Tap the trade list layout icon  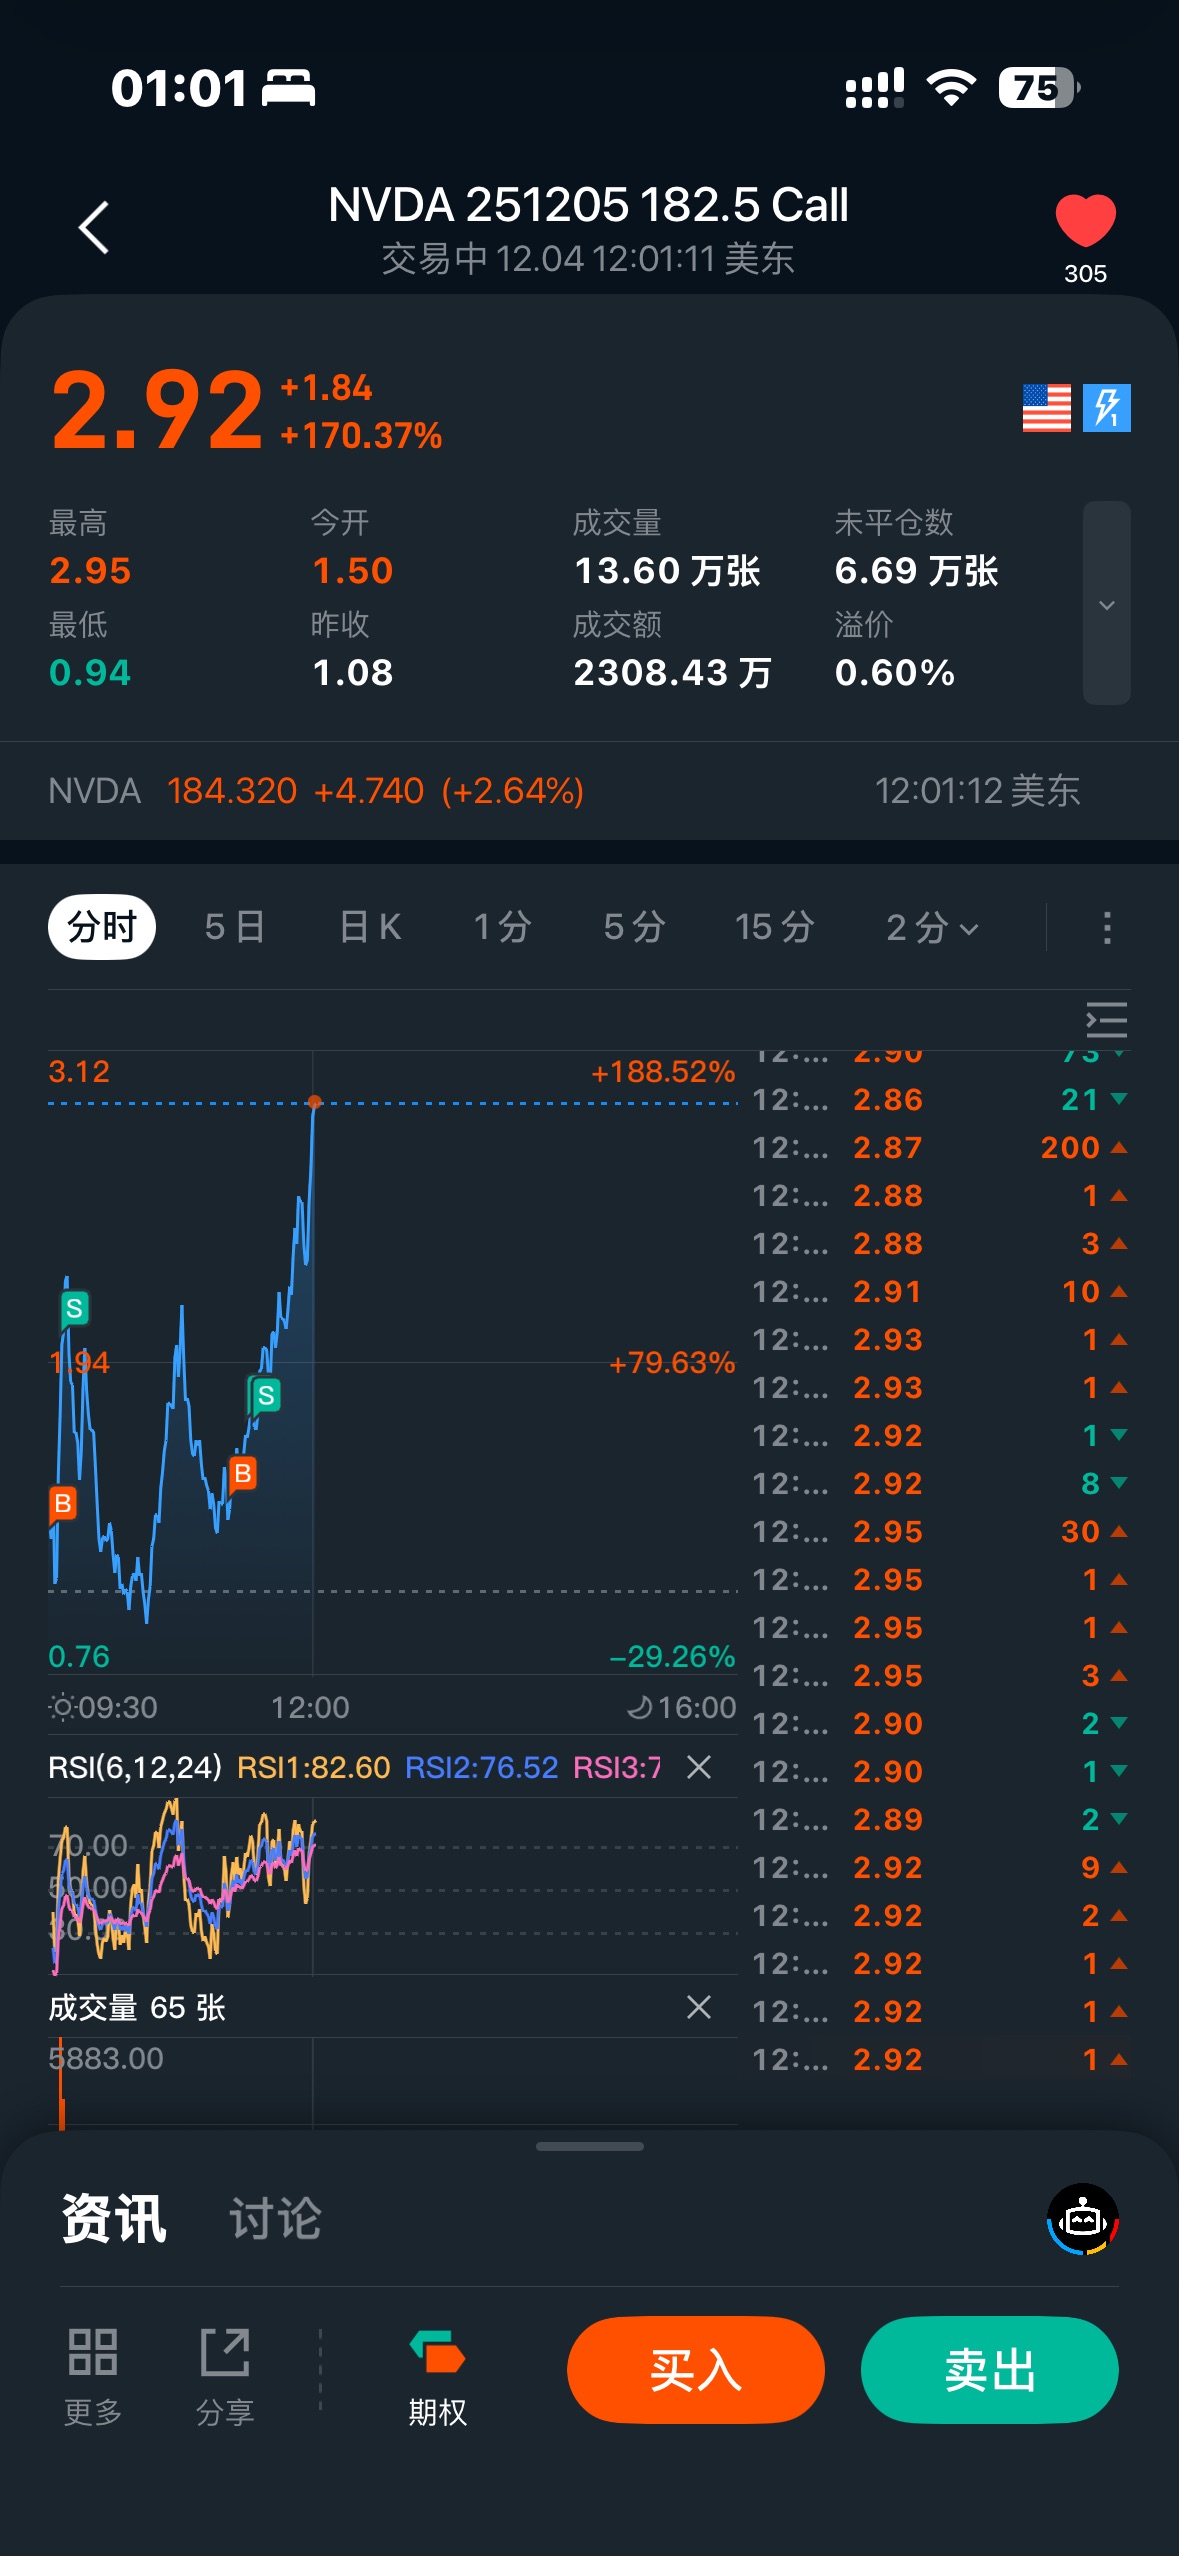1106,1020
